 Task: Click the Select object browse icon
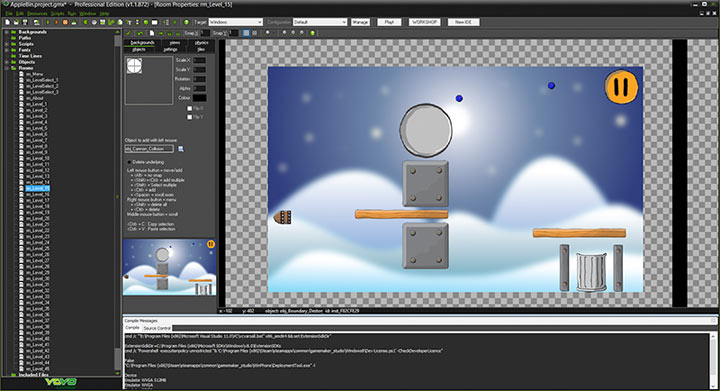[x=180, y=149]
